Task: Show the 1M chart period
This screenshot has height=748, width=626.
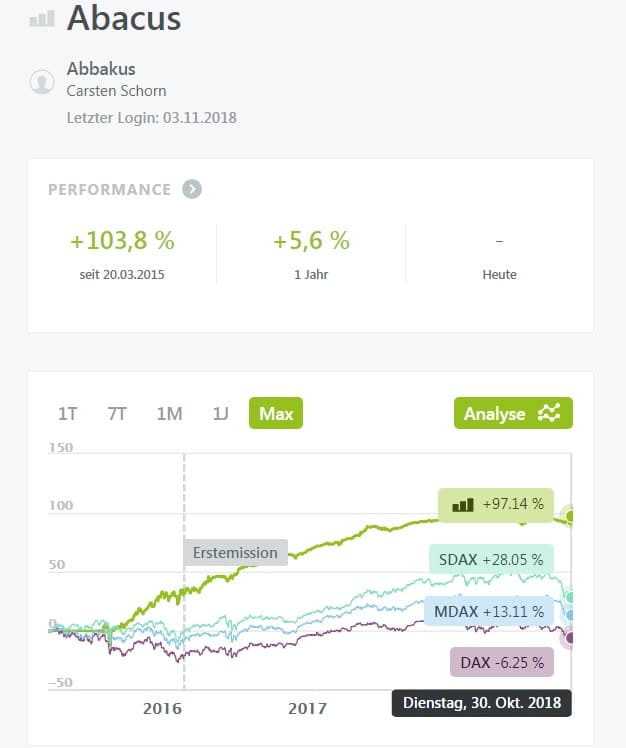Action: click(x=168, y=413)
